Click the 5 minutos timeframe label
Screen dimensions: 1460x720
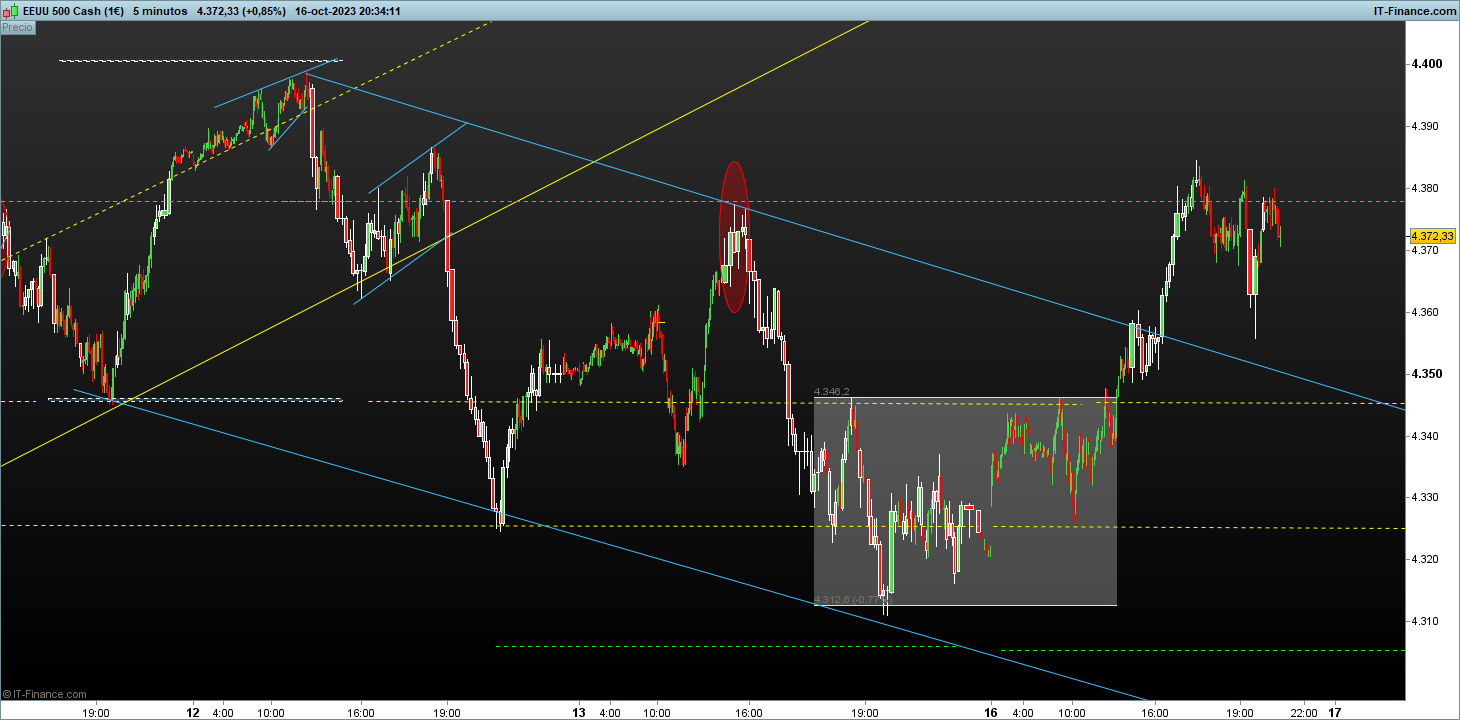(160, 11)
